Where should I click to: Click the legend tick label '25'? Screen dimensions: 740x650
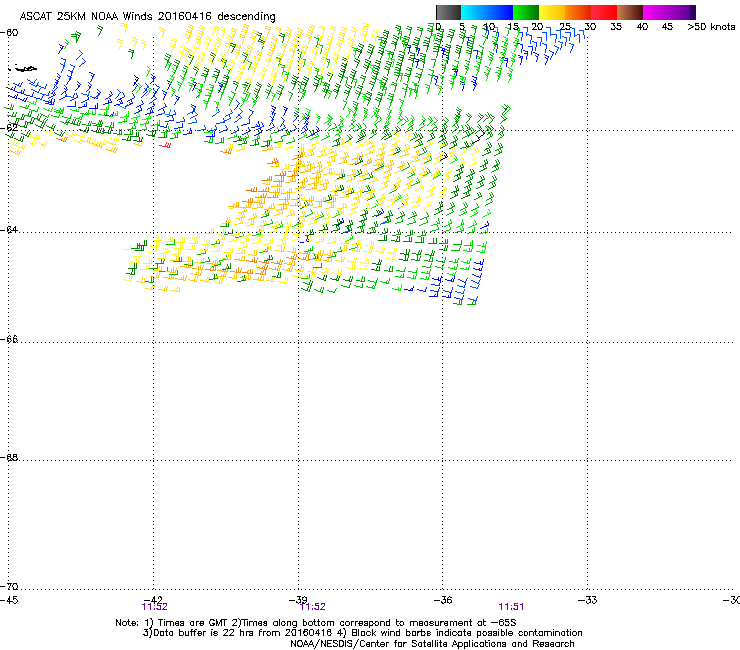(565, 27)
